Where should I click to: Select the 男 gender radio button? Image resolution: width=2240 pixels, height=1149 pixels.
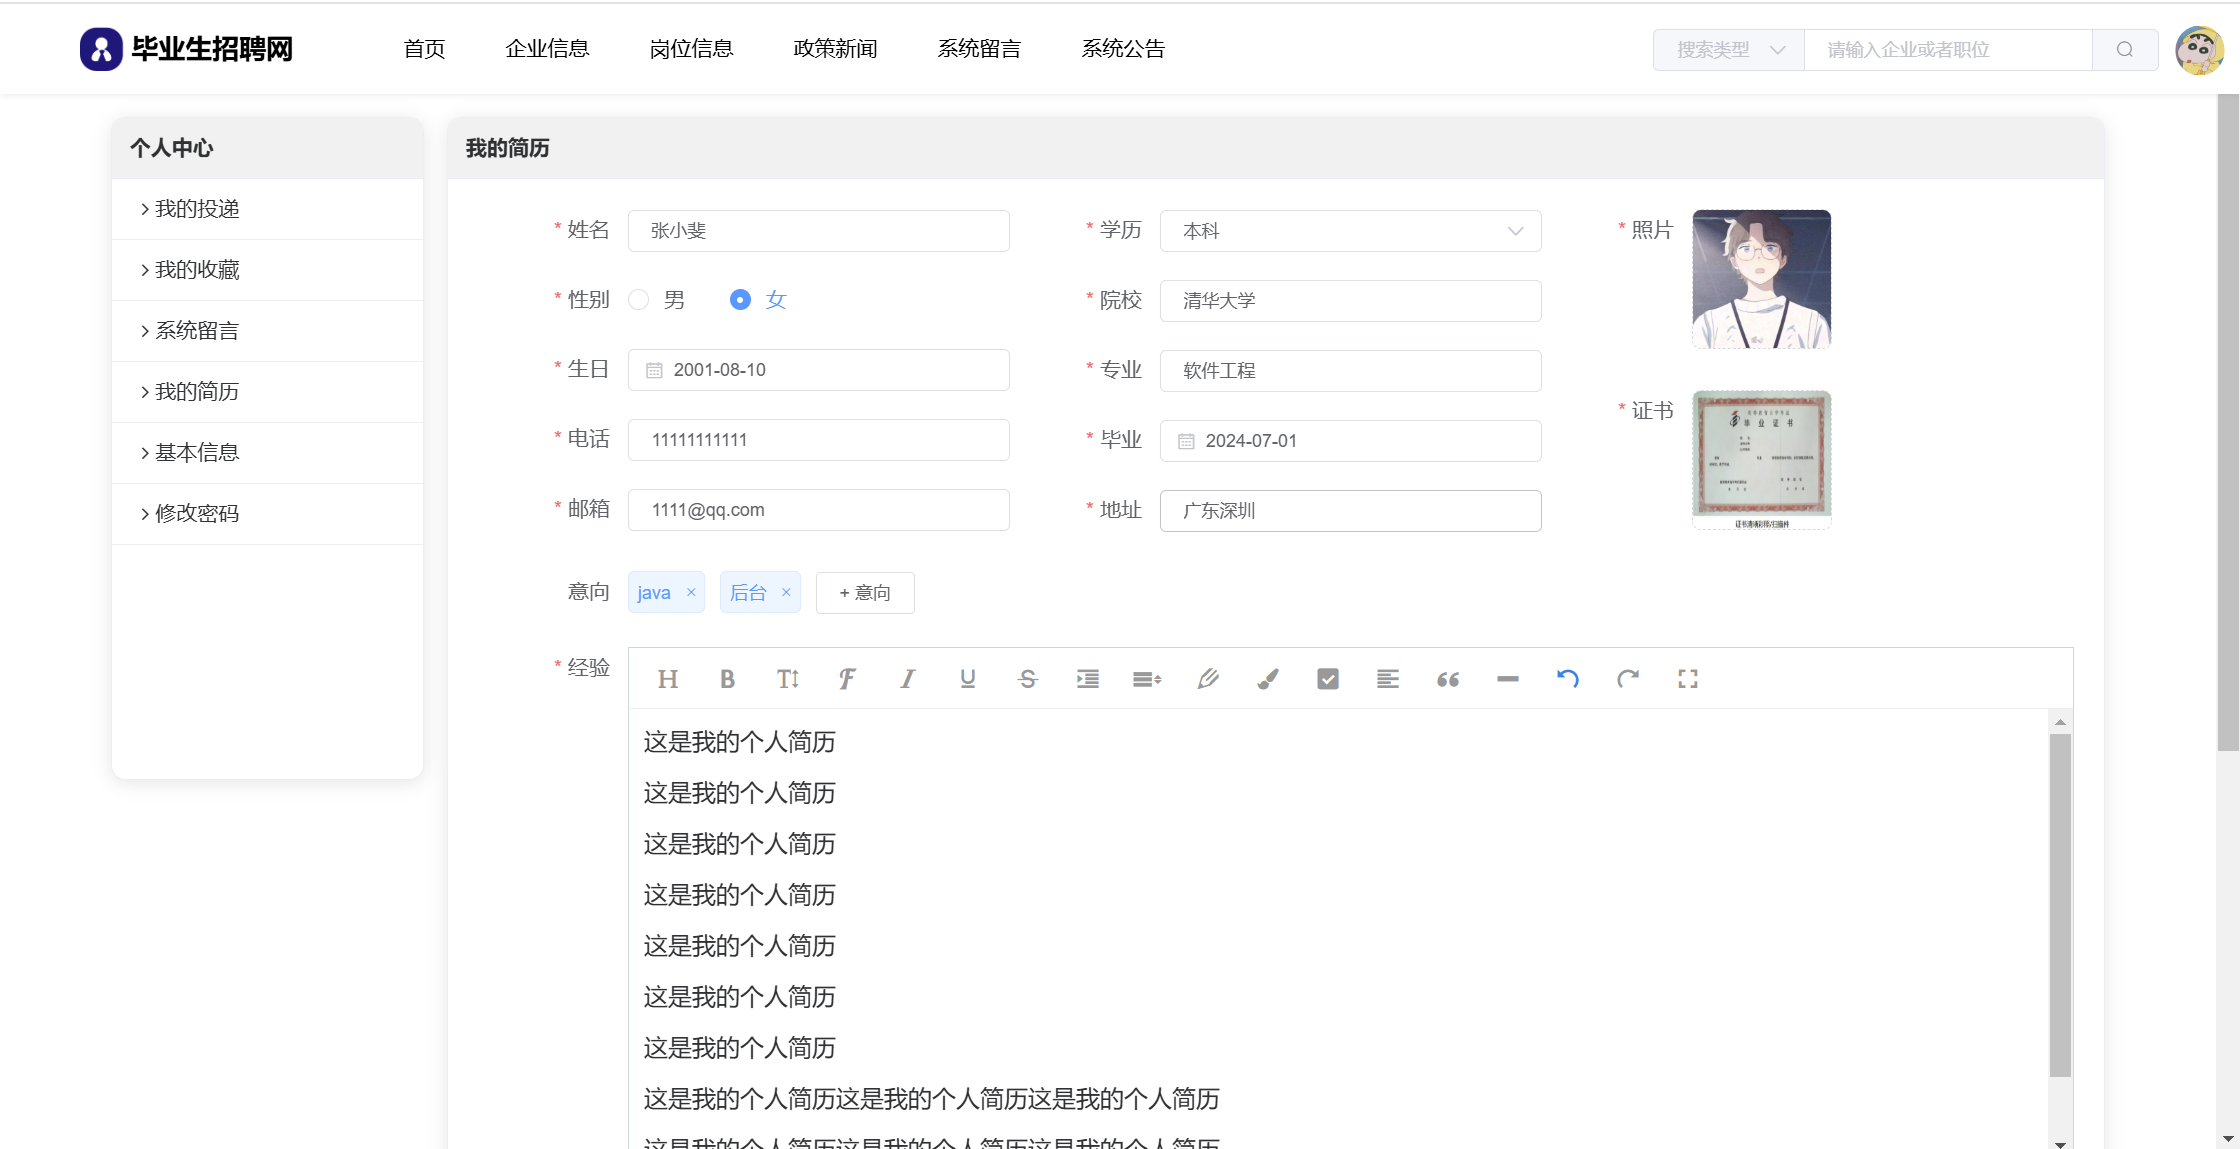click(x=639, y=300)
